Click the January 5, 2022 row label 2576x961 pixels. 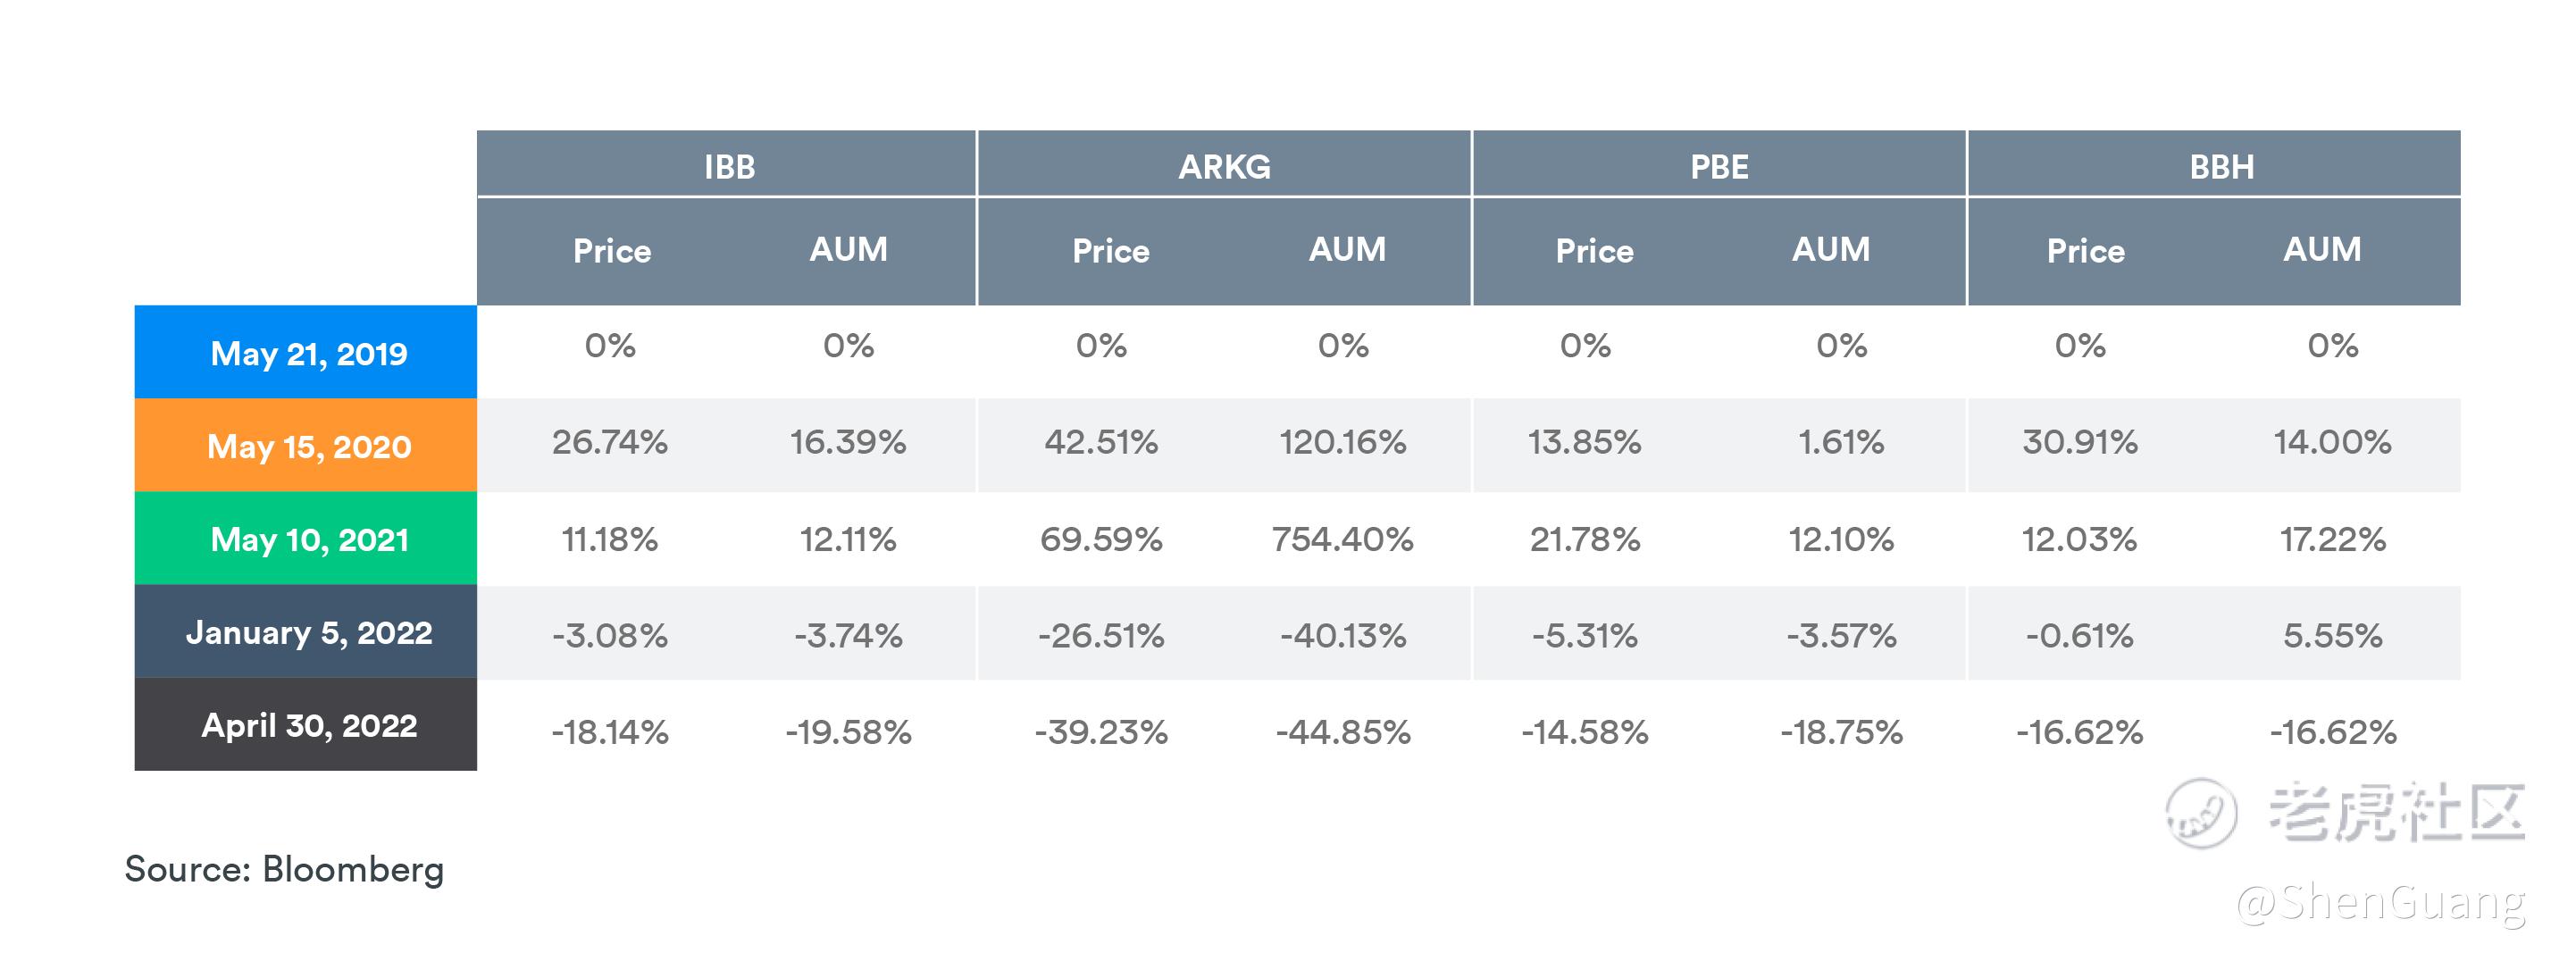click(307, 632)
